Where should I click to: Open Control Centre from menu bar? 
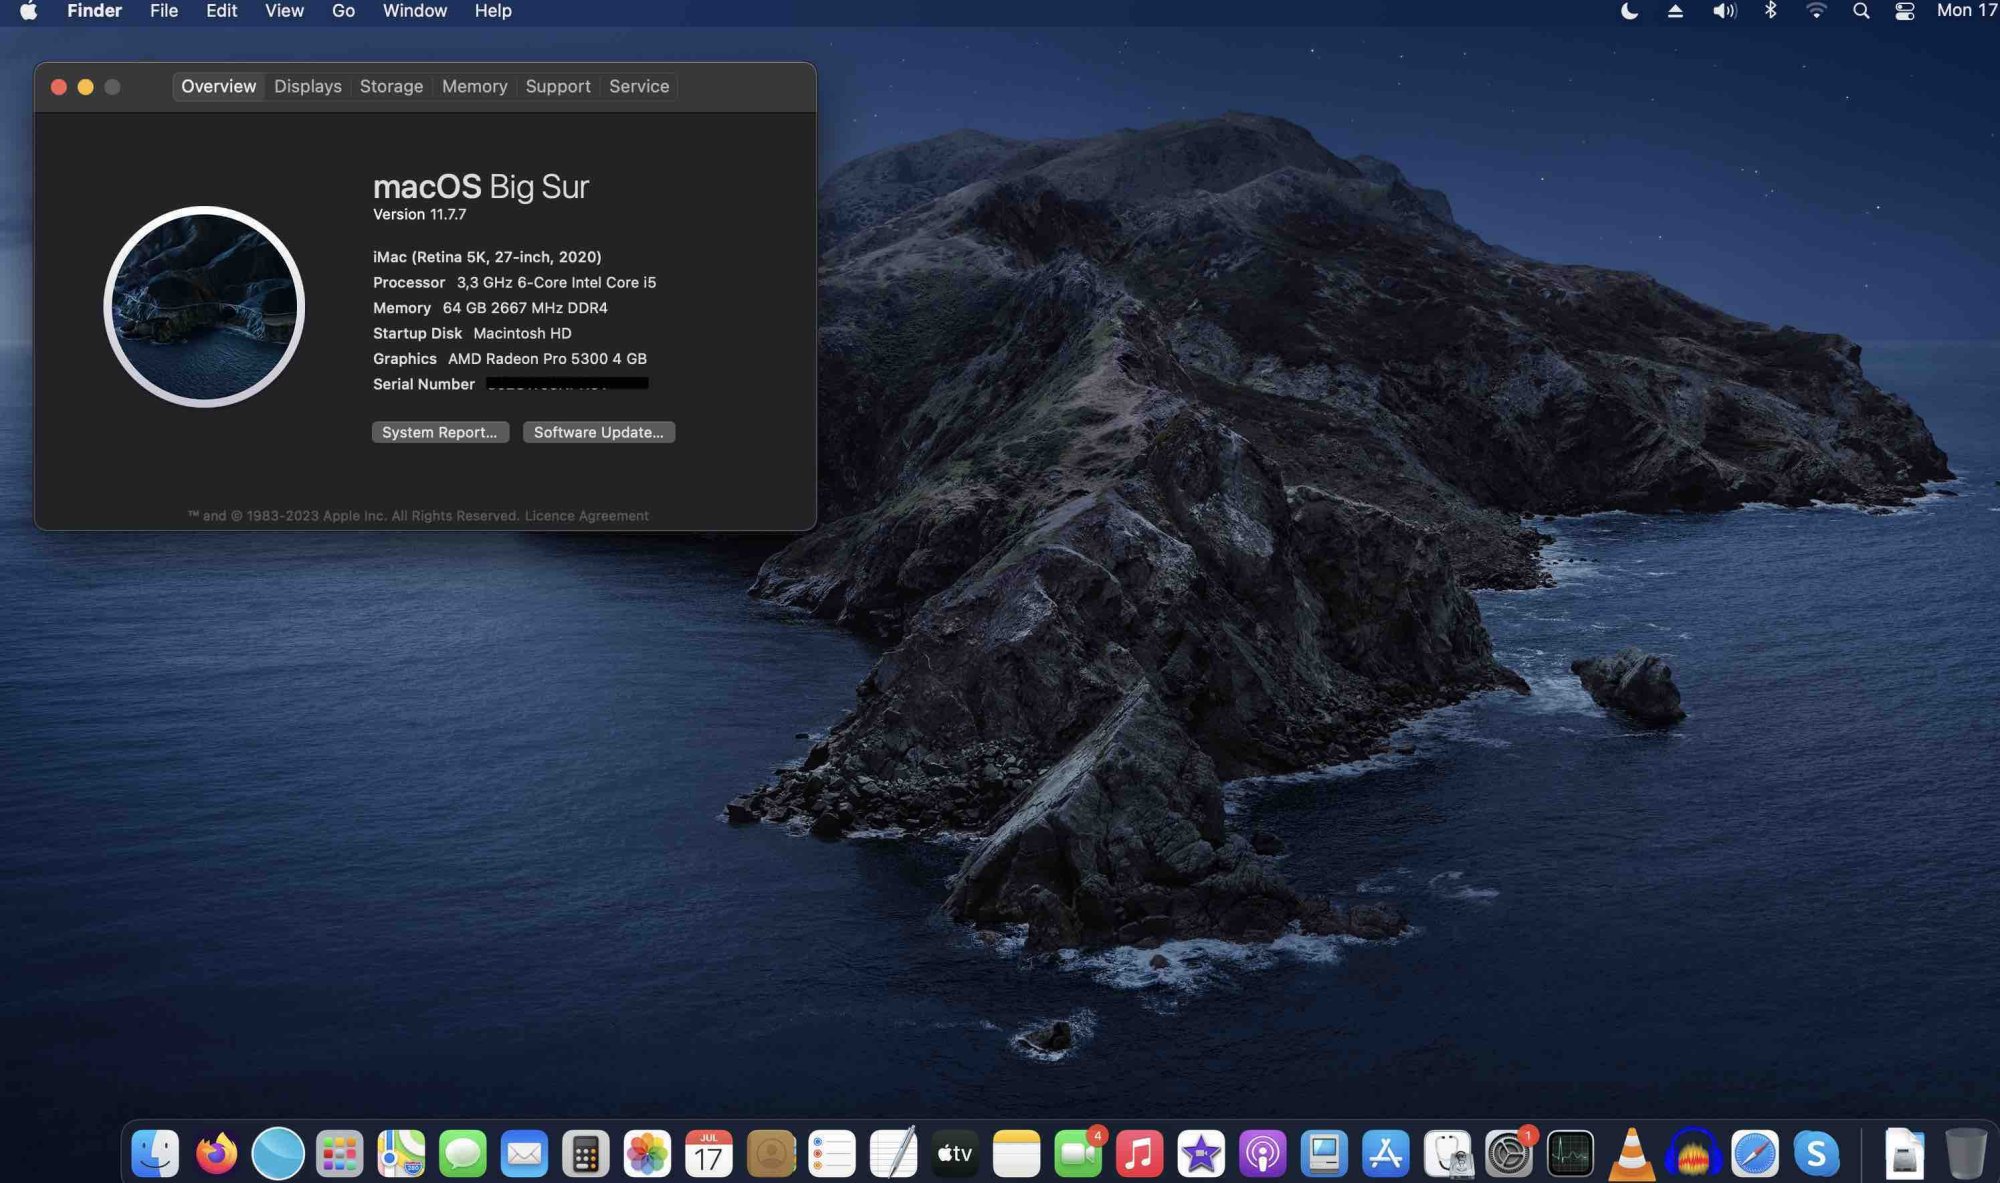coord(1905,11)
